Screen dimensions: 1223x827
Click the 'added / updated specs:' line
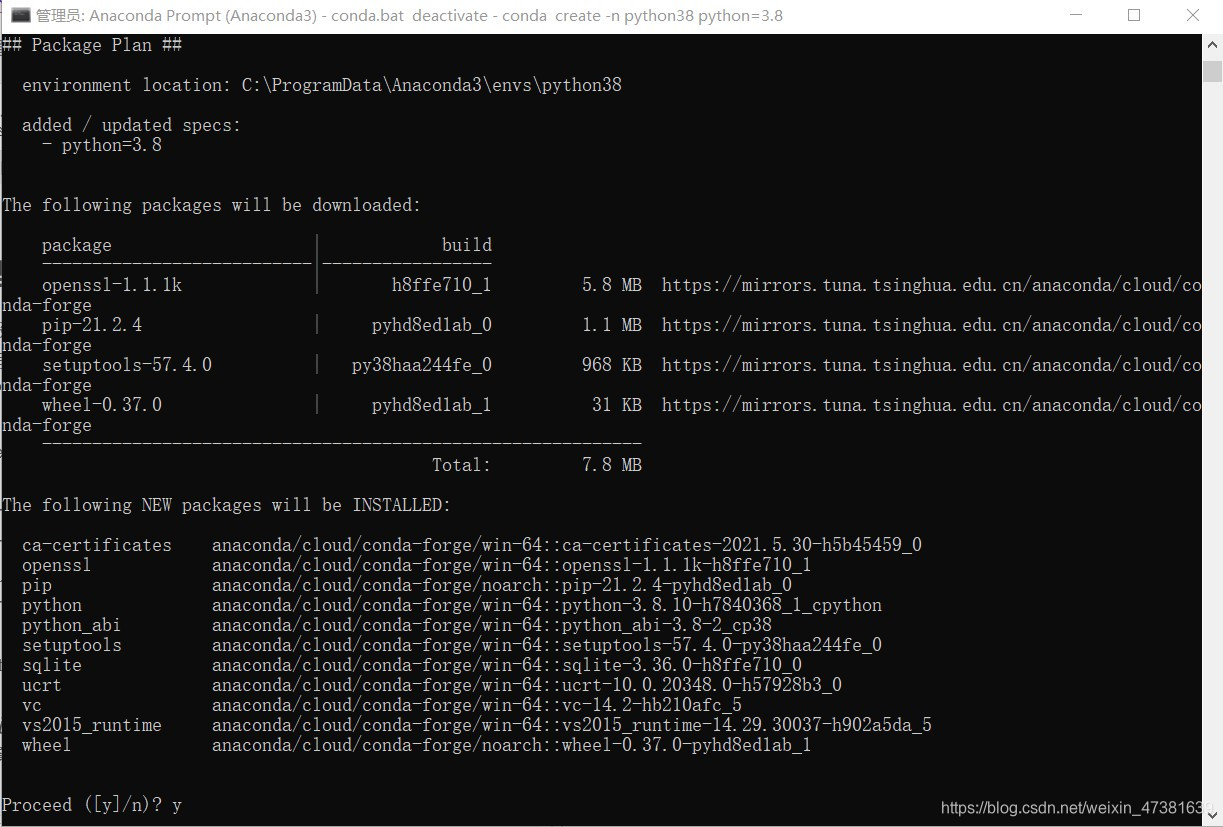132,125
